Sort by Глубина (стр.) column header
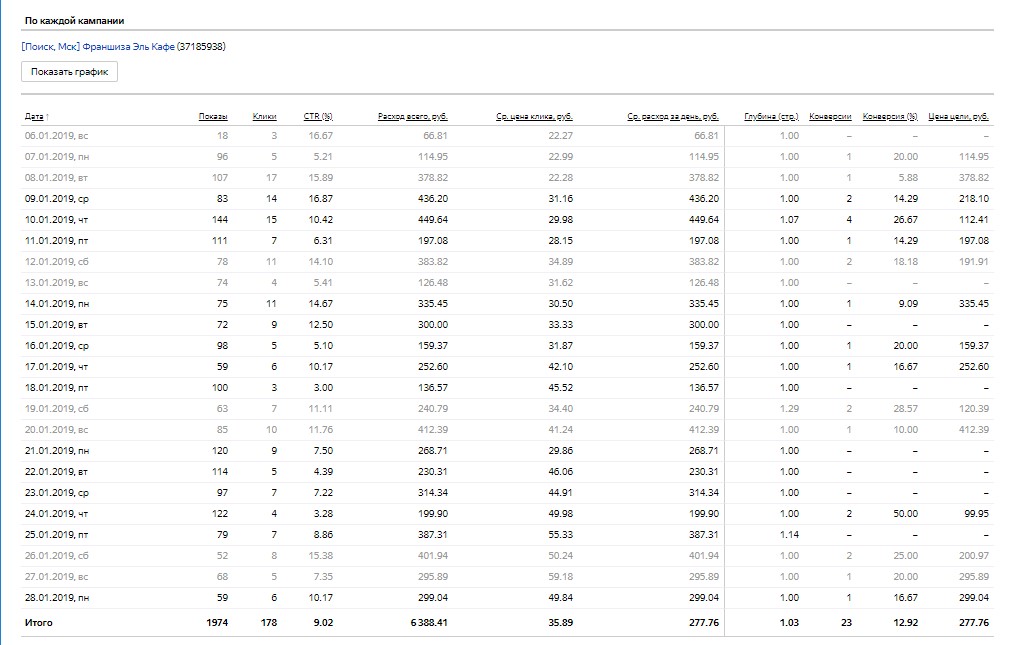1009x645 pixels. point(771,117)
